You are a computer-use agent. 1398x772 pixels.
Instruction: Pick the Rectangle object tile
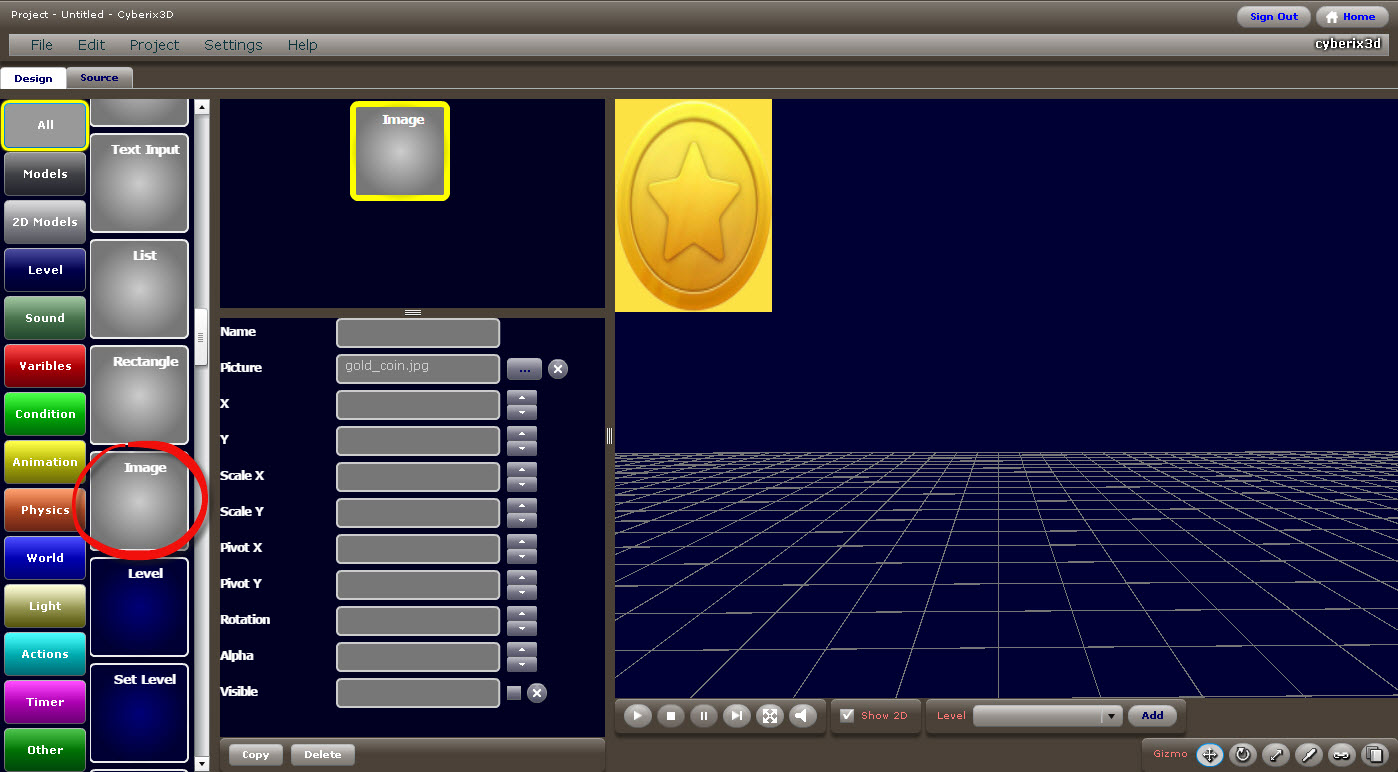click(139, 395)
